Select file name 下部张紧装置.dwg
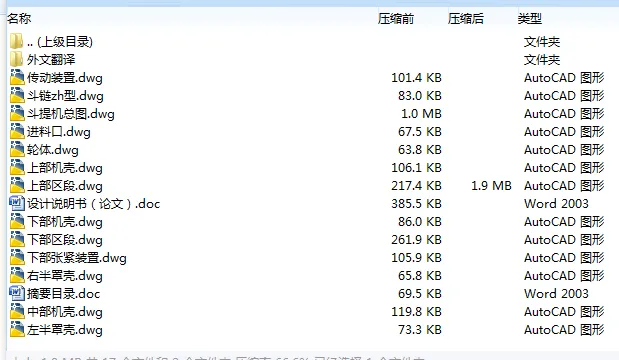619x360 pixels. tap(77, 258)
